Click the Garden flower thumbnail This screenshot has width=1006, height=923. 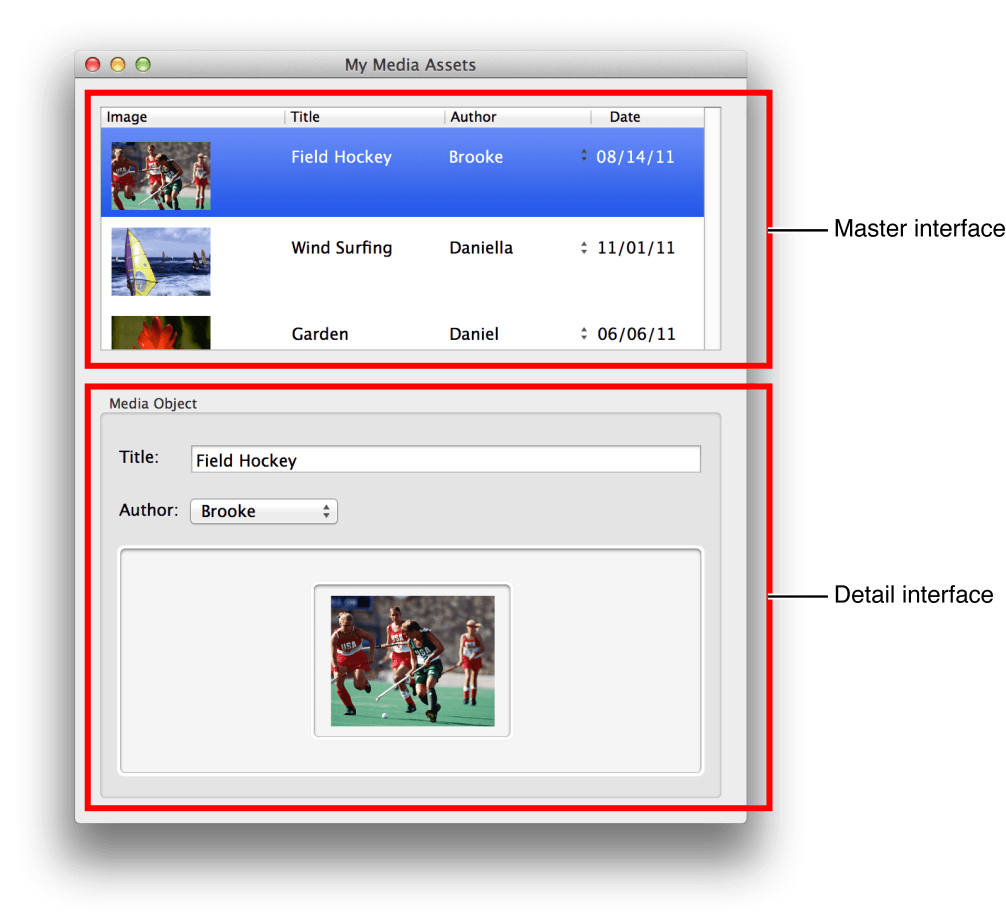160,330
